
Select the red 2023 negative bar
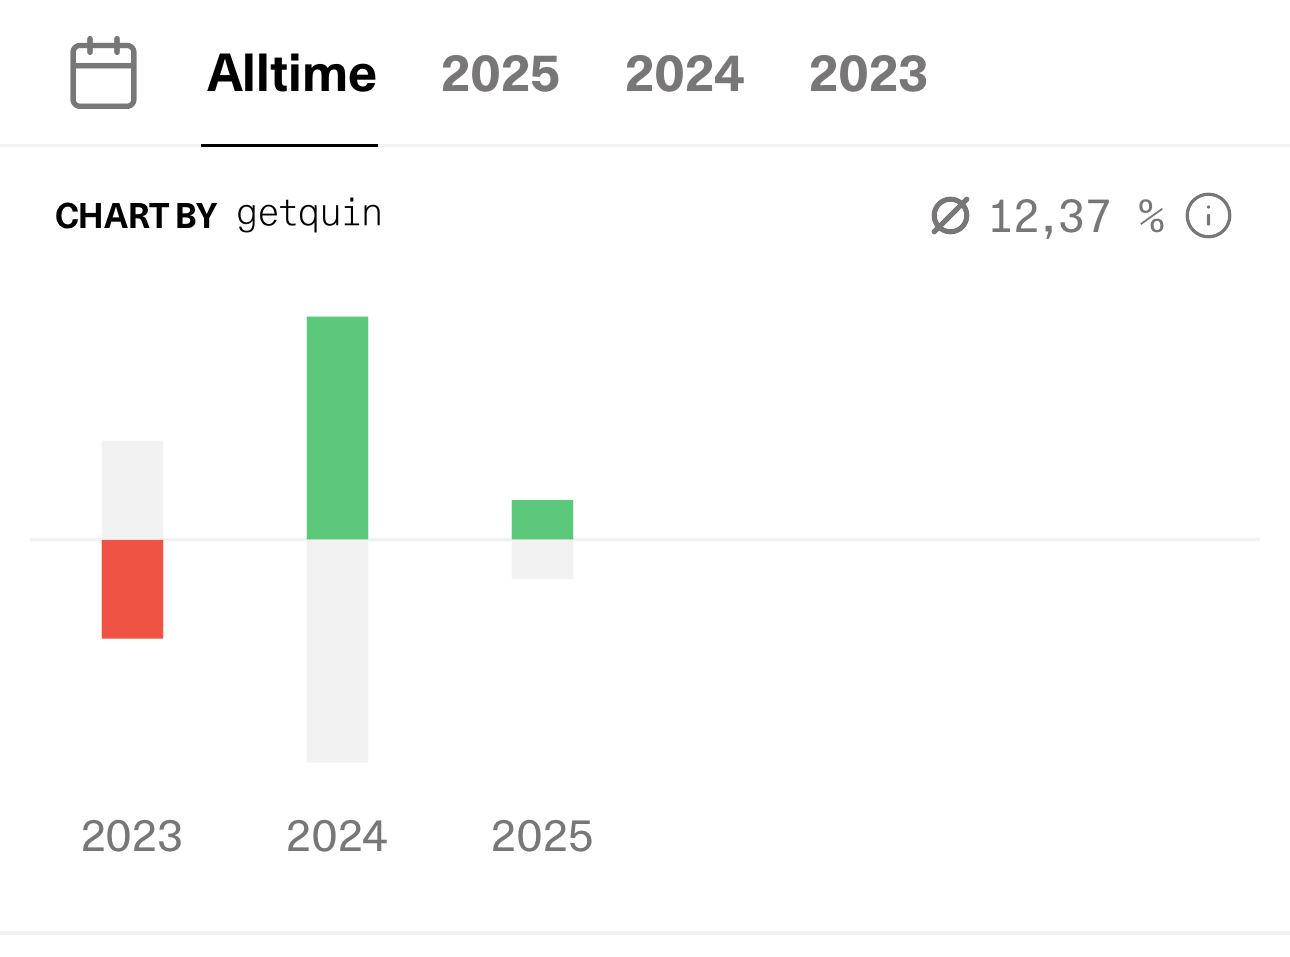point(132,589)
